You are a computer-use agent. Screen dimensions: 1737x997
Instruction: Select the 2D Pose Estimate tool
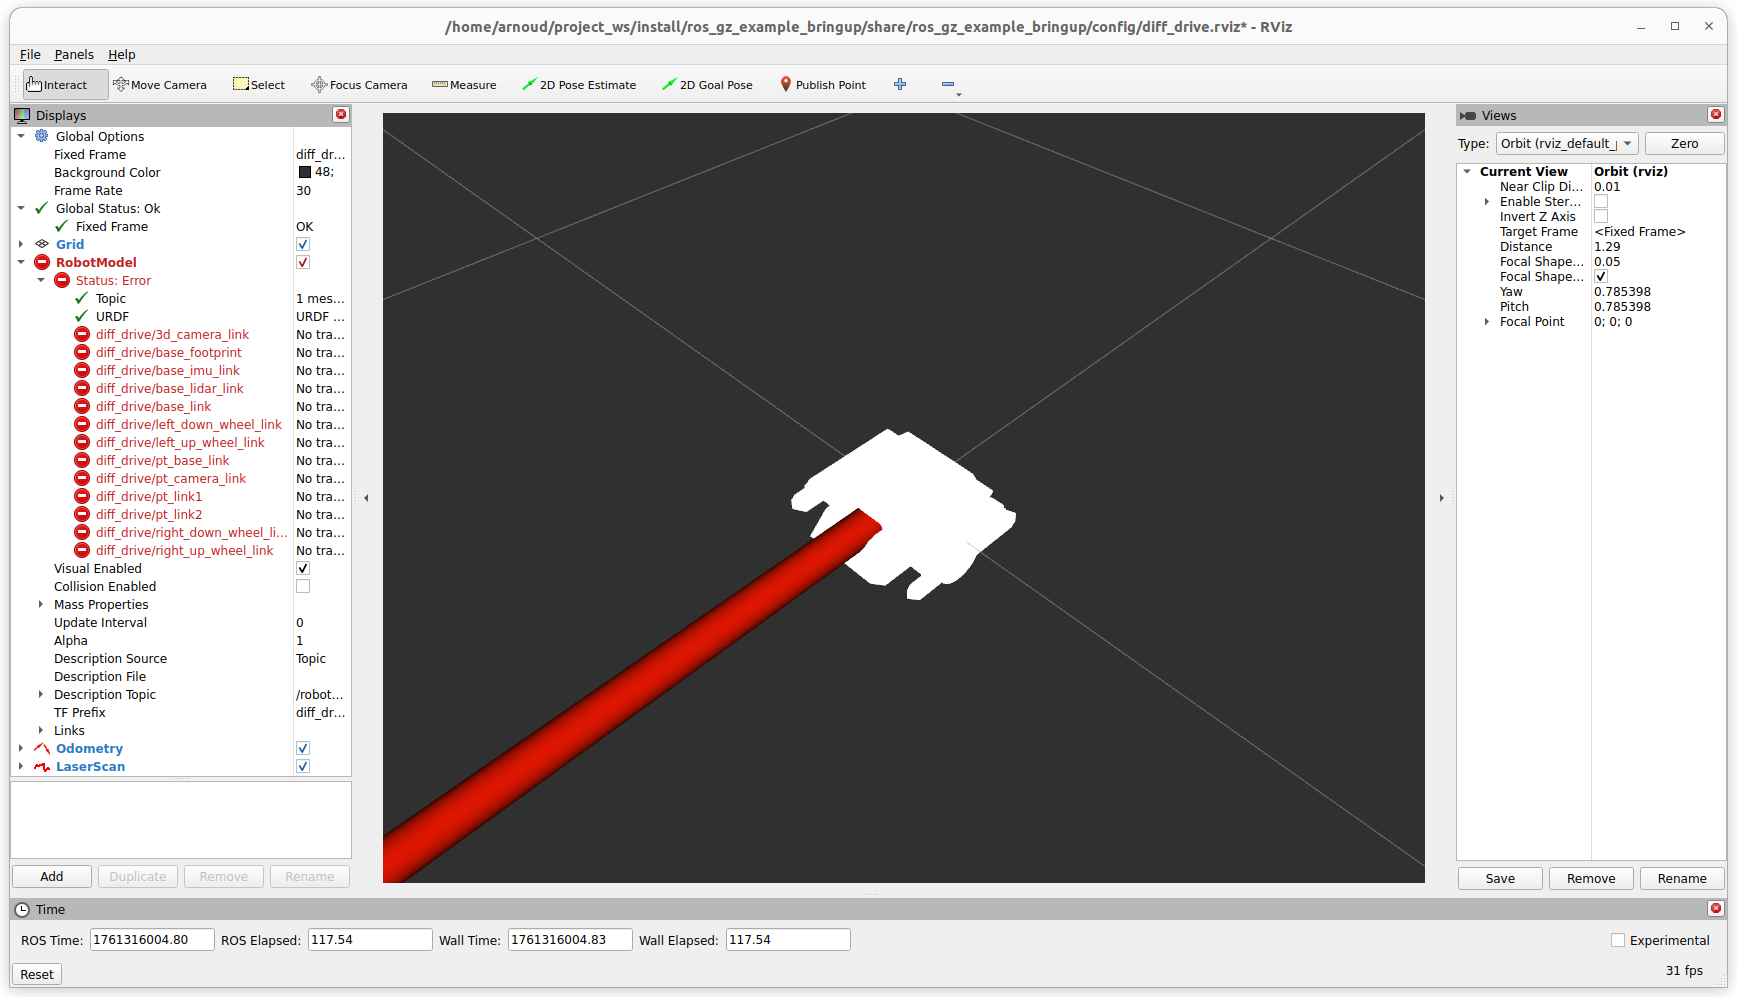pyautogui.click(x=579, y=85)
